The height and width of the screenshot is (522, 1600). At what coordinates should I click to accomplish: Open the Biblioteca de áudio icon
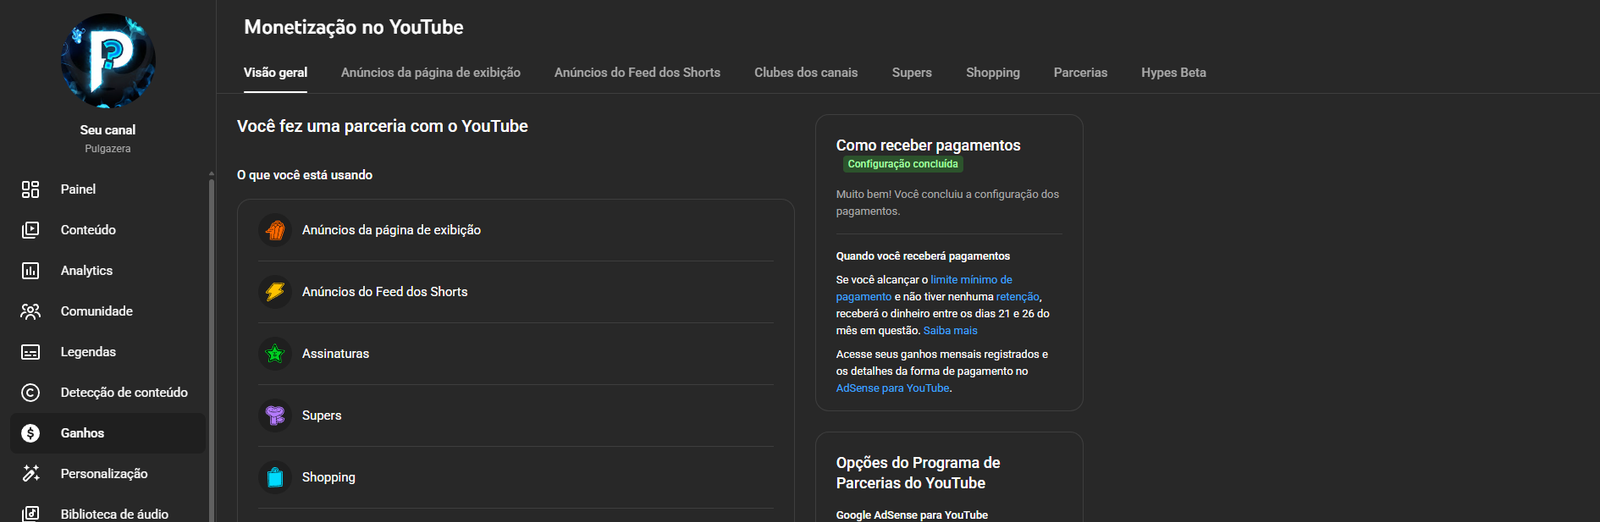(31, 513)
